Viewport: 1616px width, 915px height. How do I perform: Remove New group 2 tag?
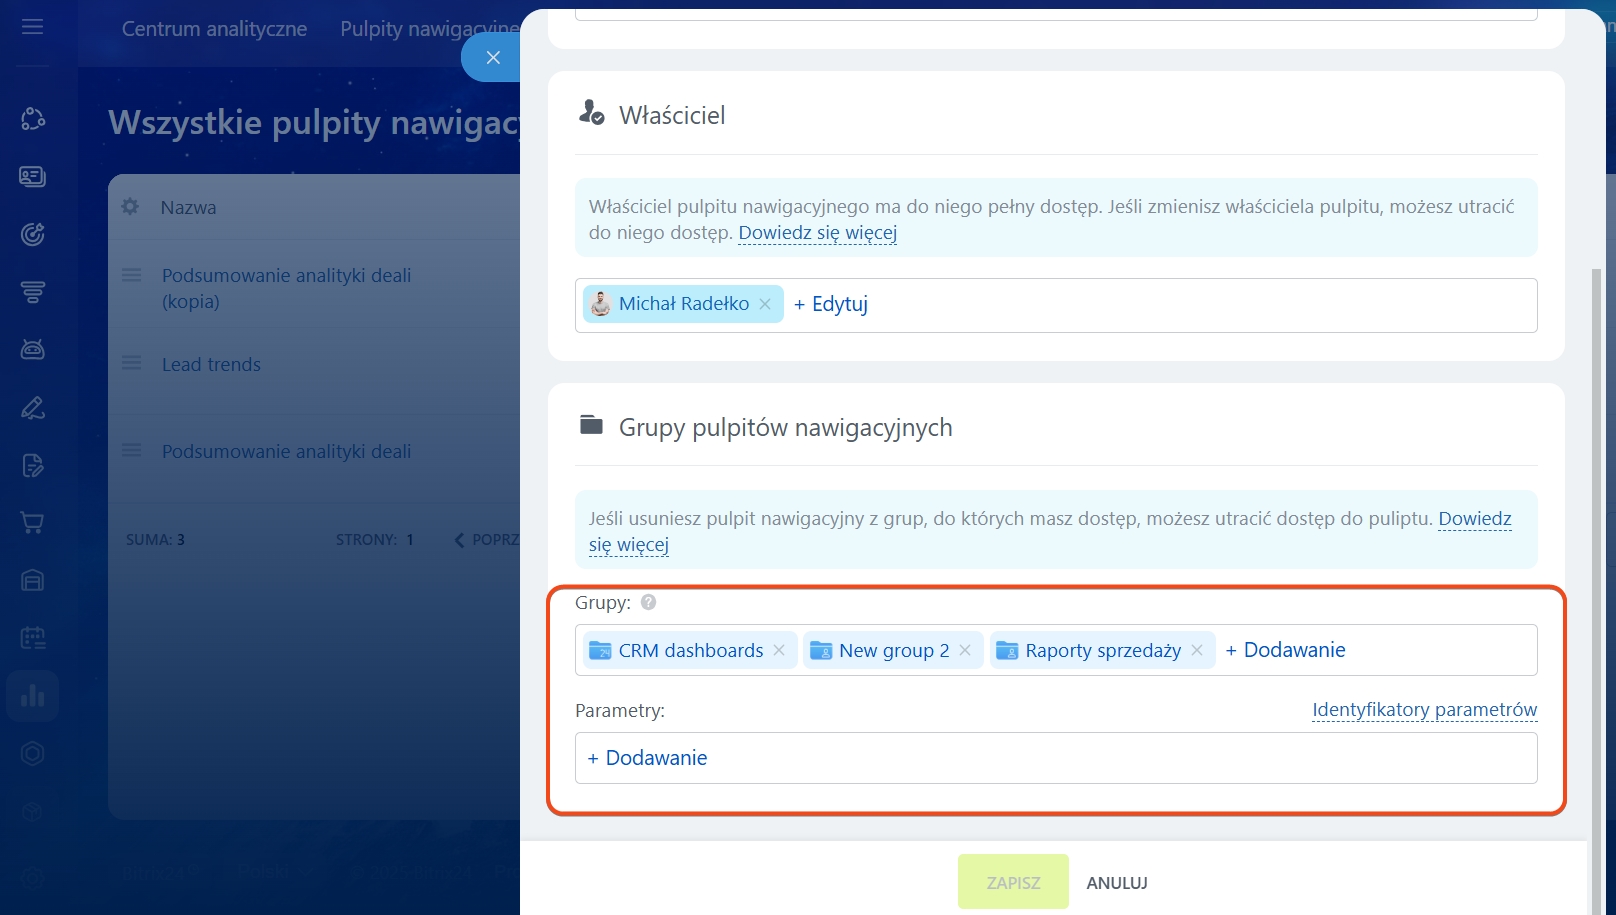[x=965, y=650]
